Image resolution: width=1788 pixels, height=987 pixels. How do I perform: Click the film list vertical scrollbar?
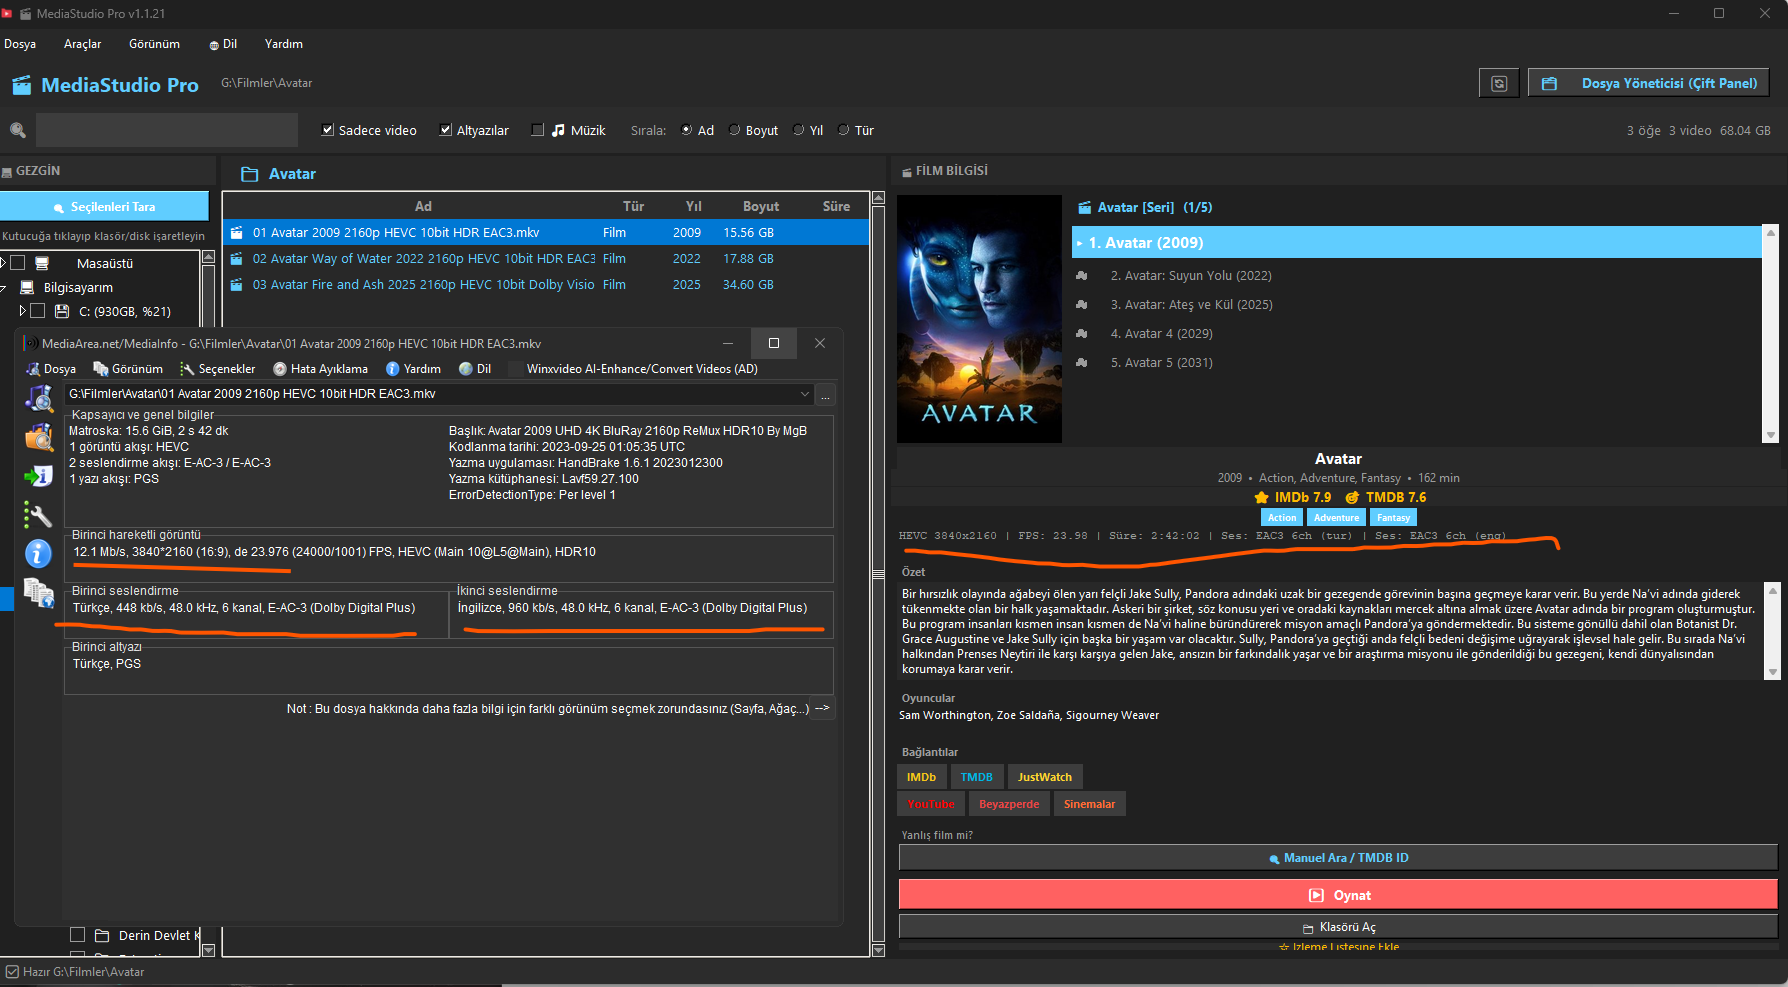click(878, 574)
